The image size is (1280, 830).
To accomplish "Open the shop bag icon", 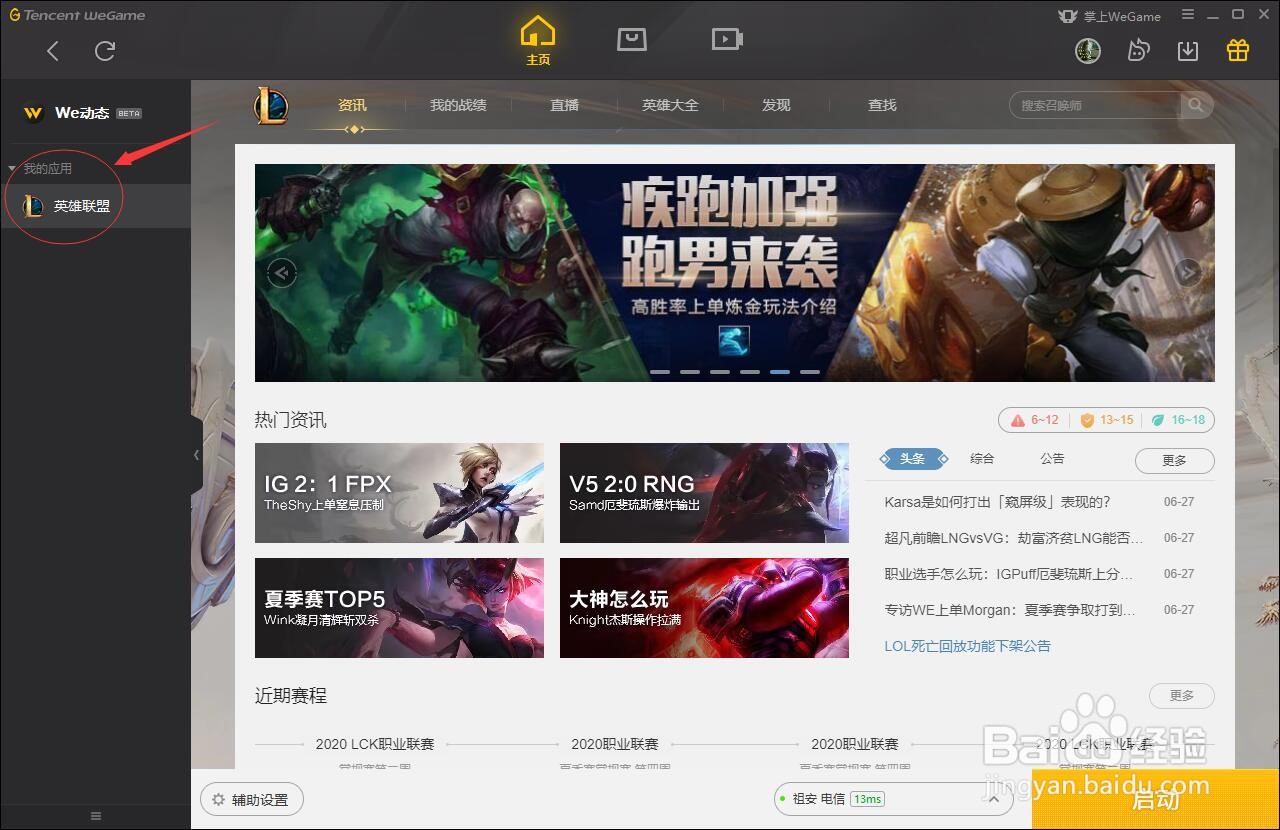I will (632, 39).
